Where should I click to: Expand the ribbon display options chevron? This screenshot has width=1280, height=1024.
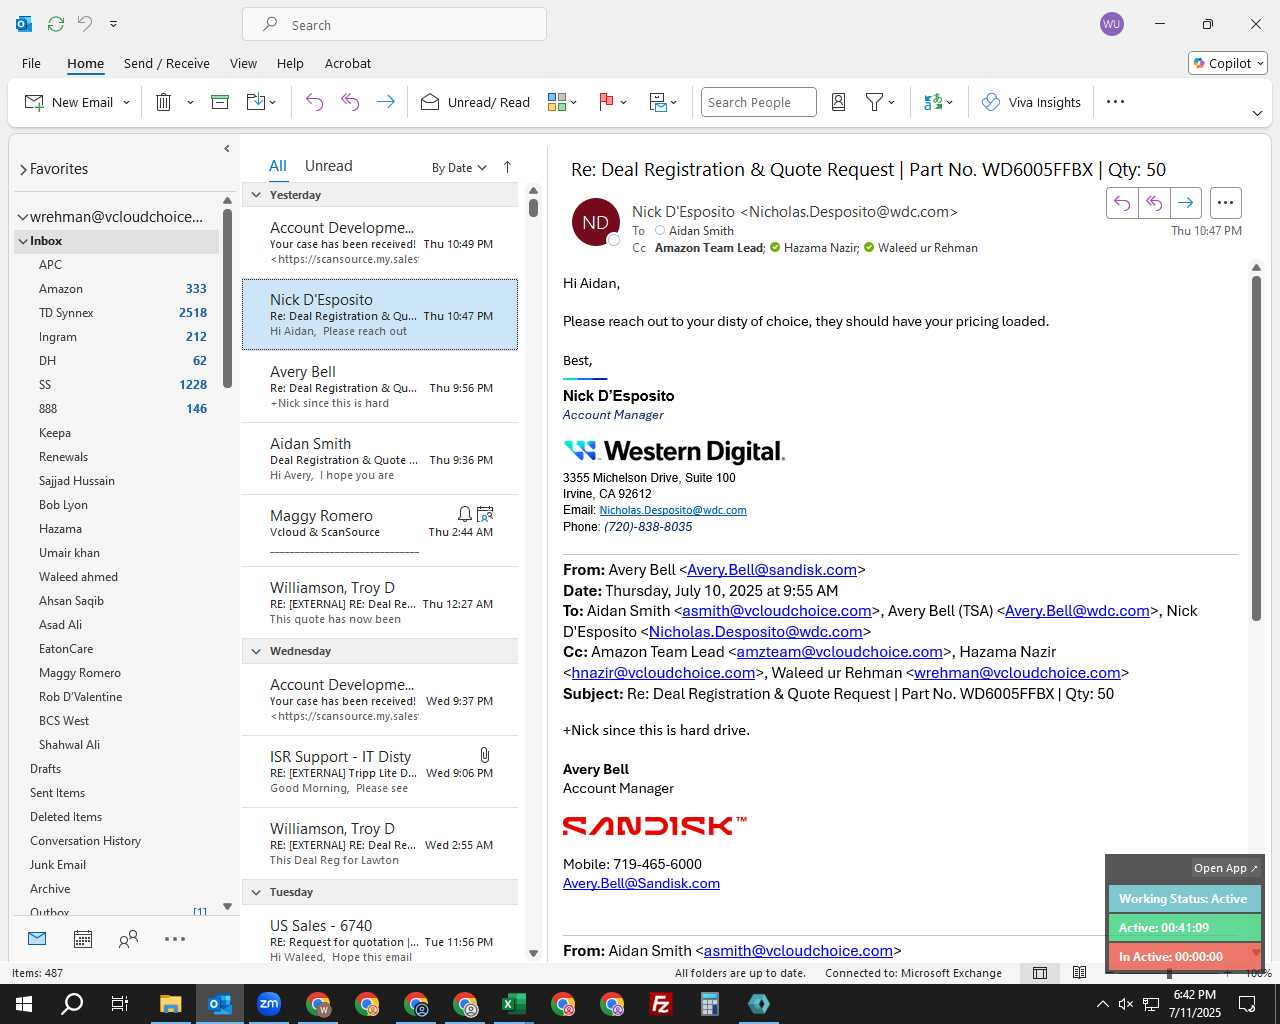[1257, 113]
